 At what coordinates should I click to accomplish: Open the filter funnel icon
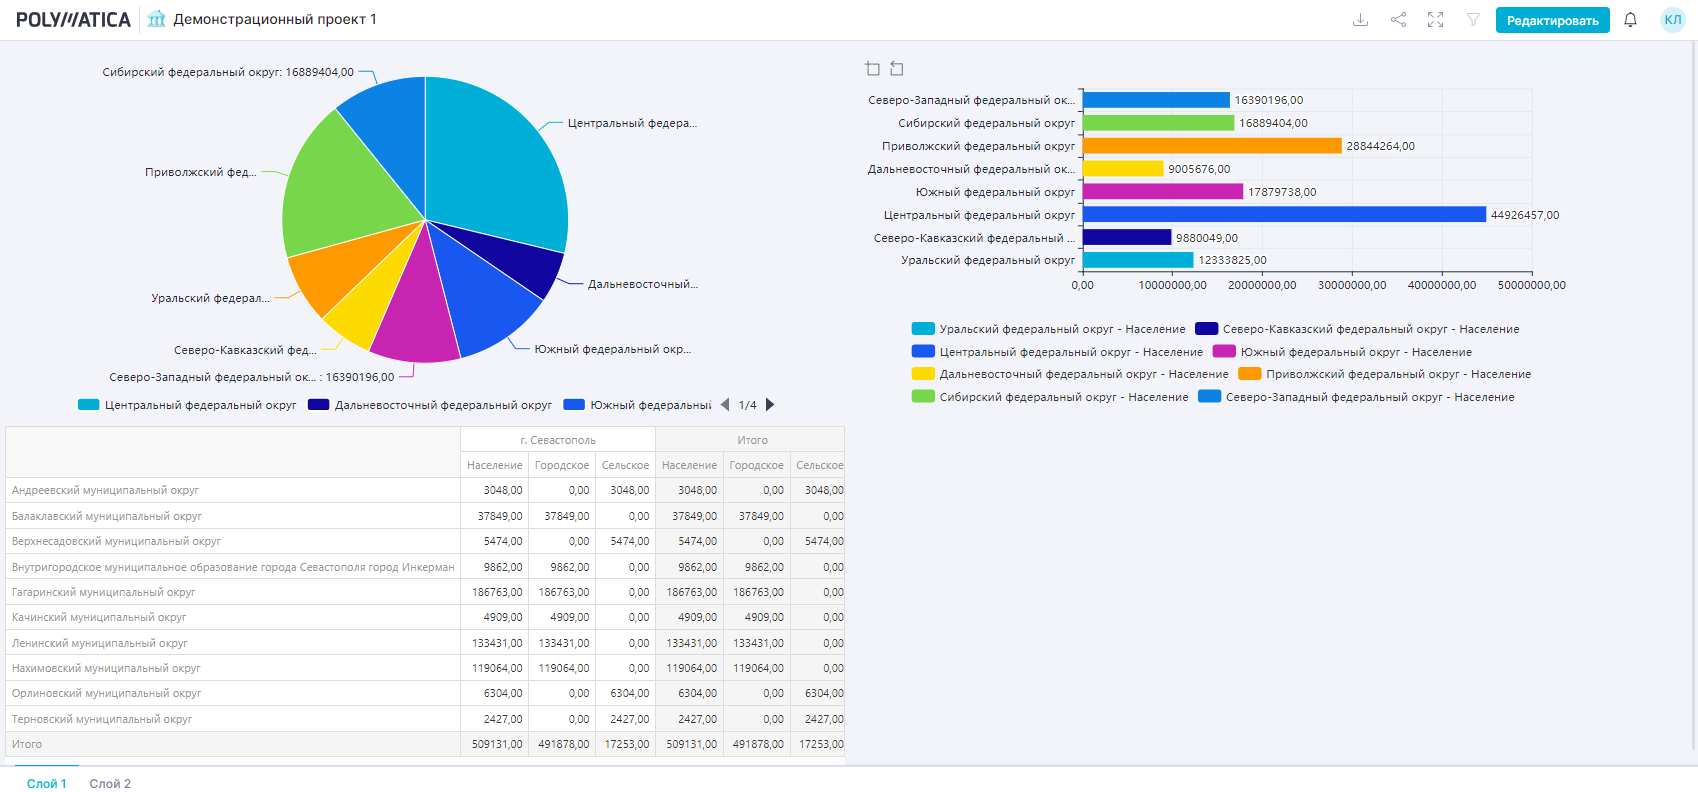tap(1473, 20)
